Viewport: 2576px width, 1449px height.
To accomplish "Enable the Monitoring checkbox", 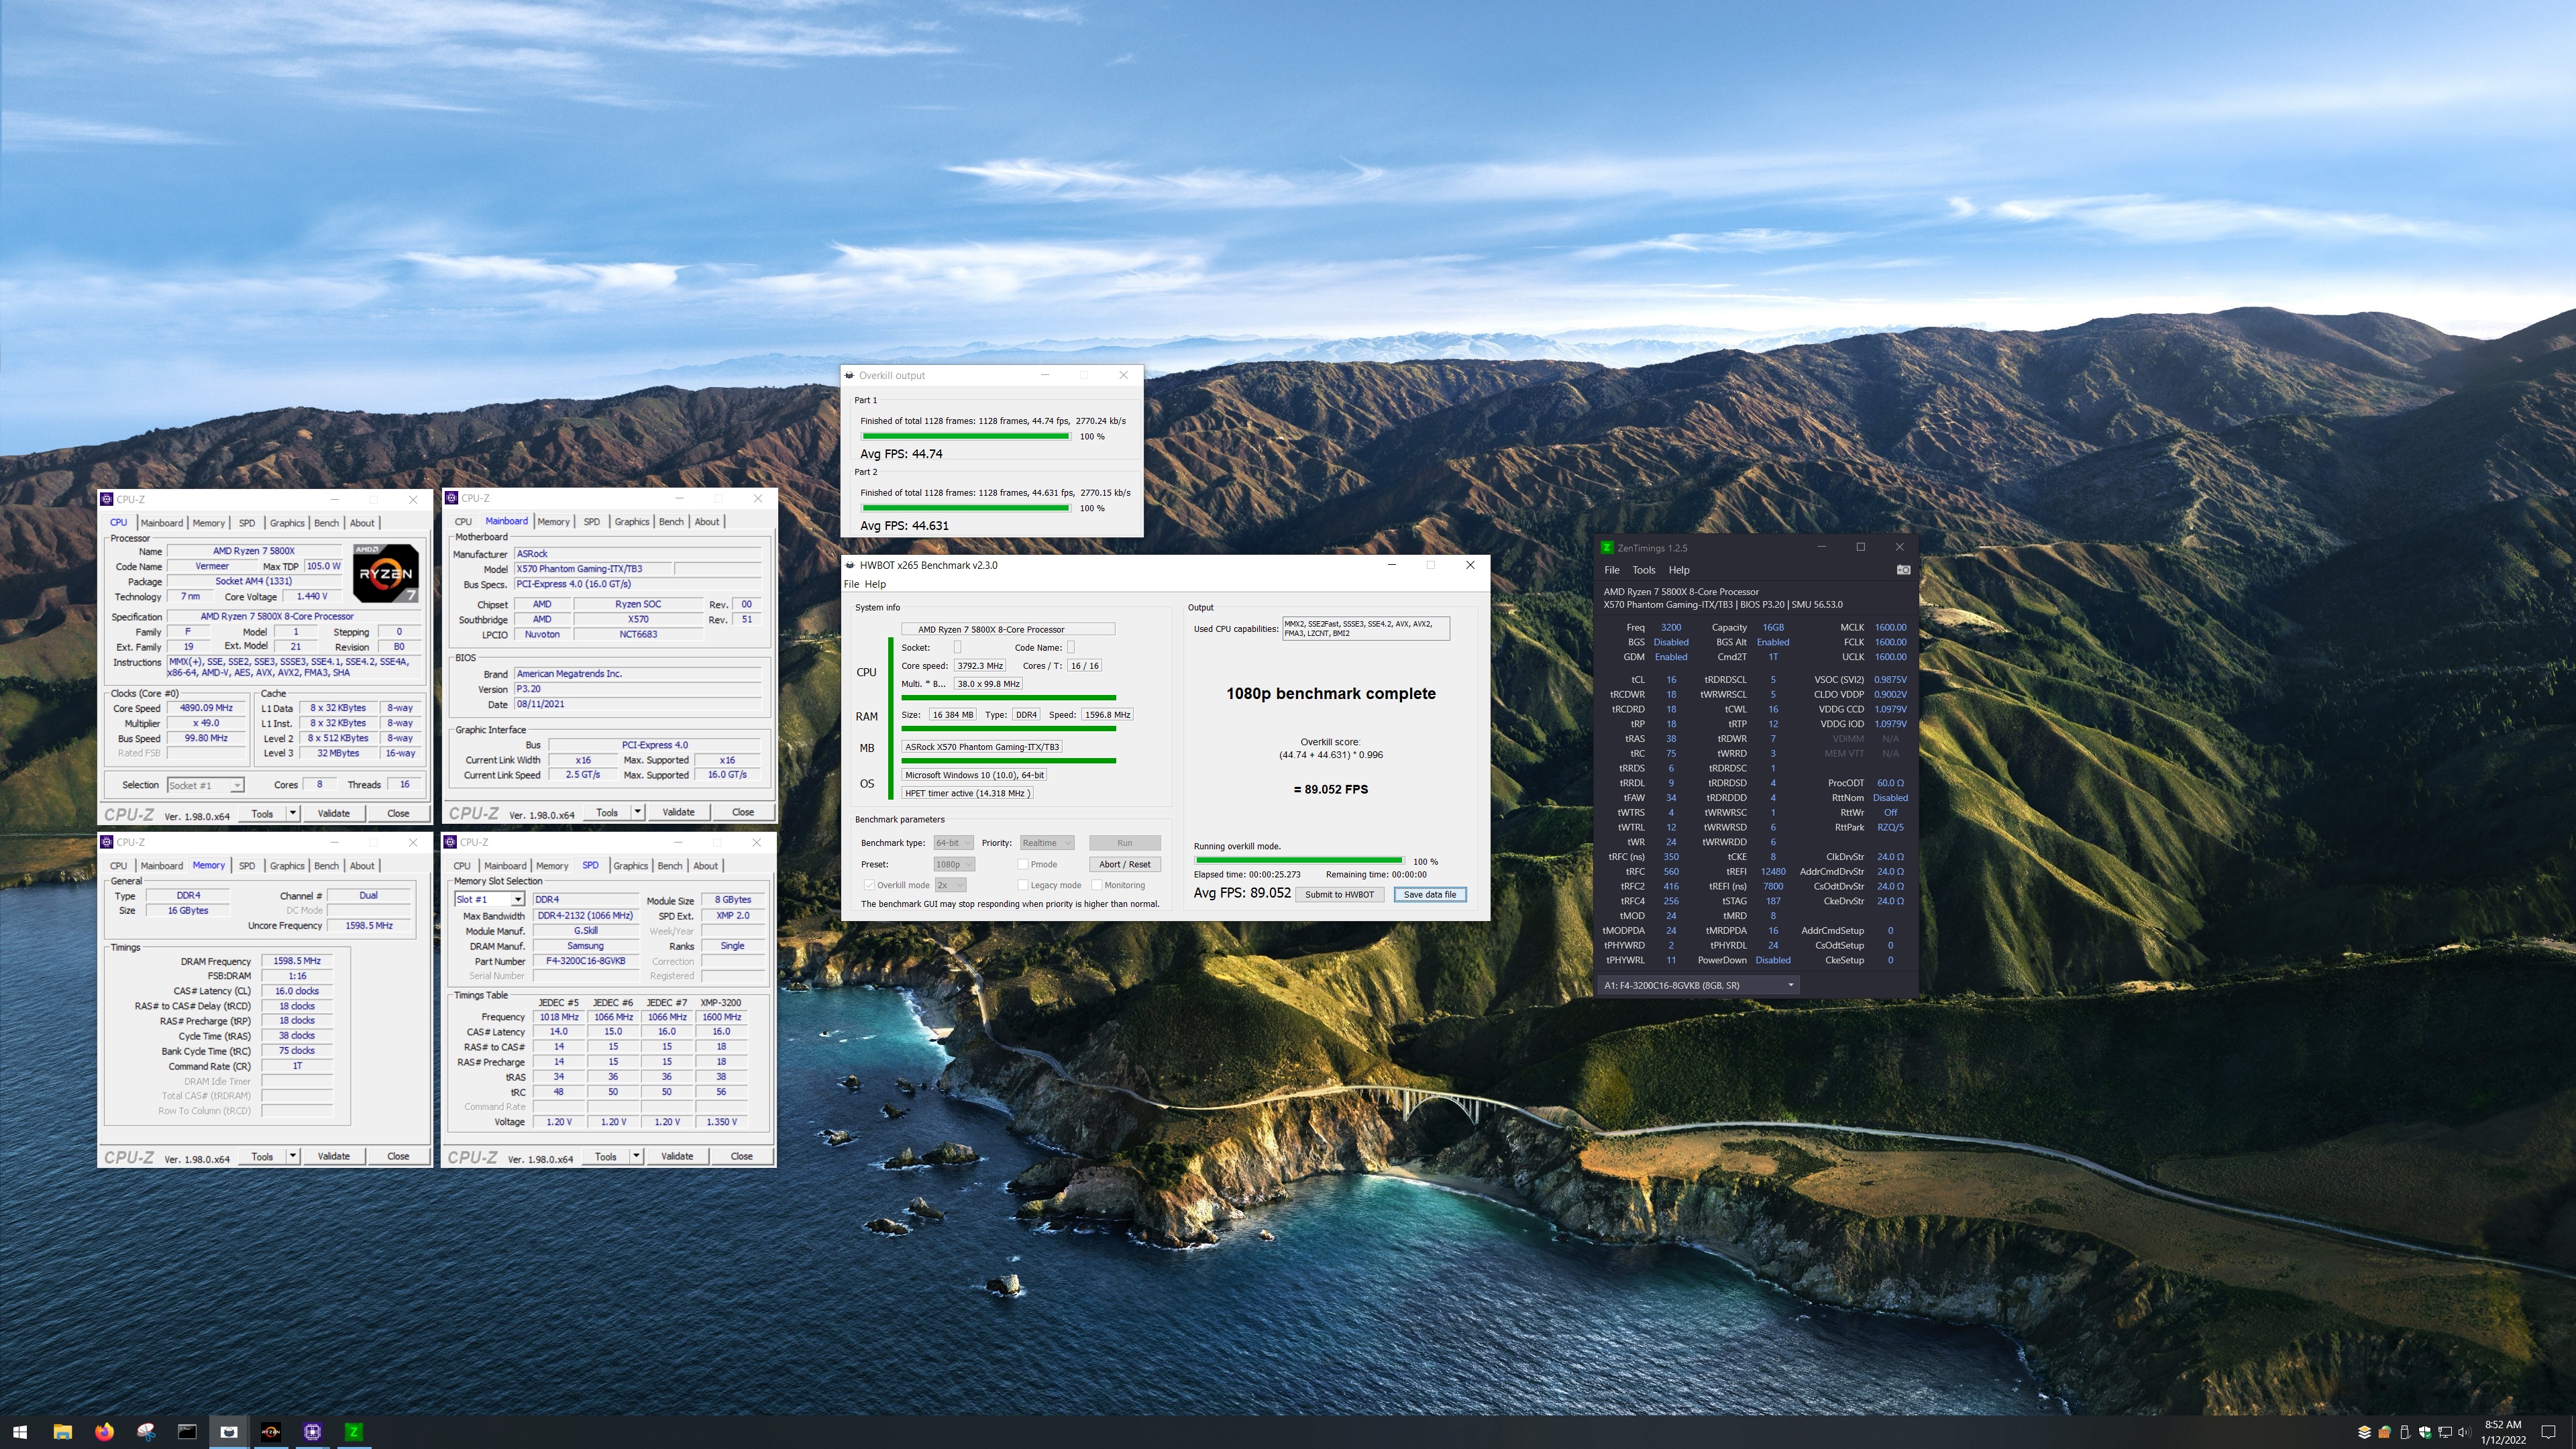I will [x=1097, y=885].
